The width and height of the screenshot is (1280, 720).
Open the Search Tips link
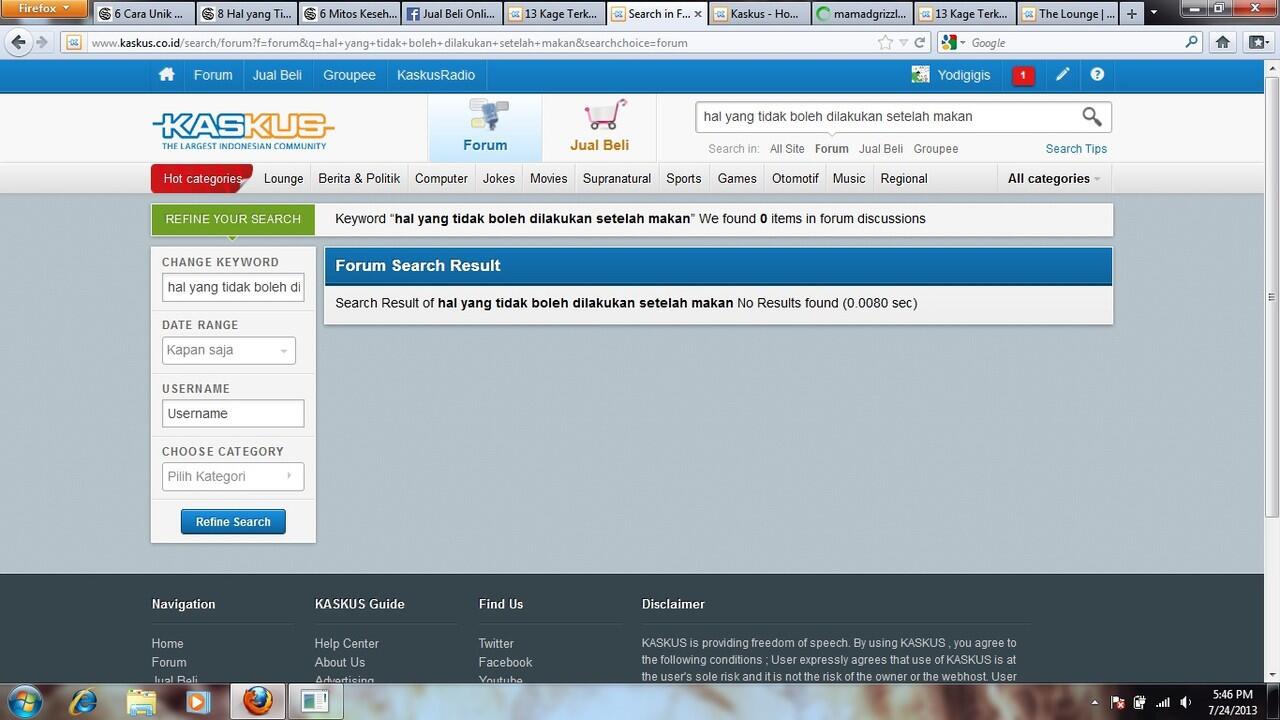(x=1076, y=149)
